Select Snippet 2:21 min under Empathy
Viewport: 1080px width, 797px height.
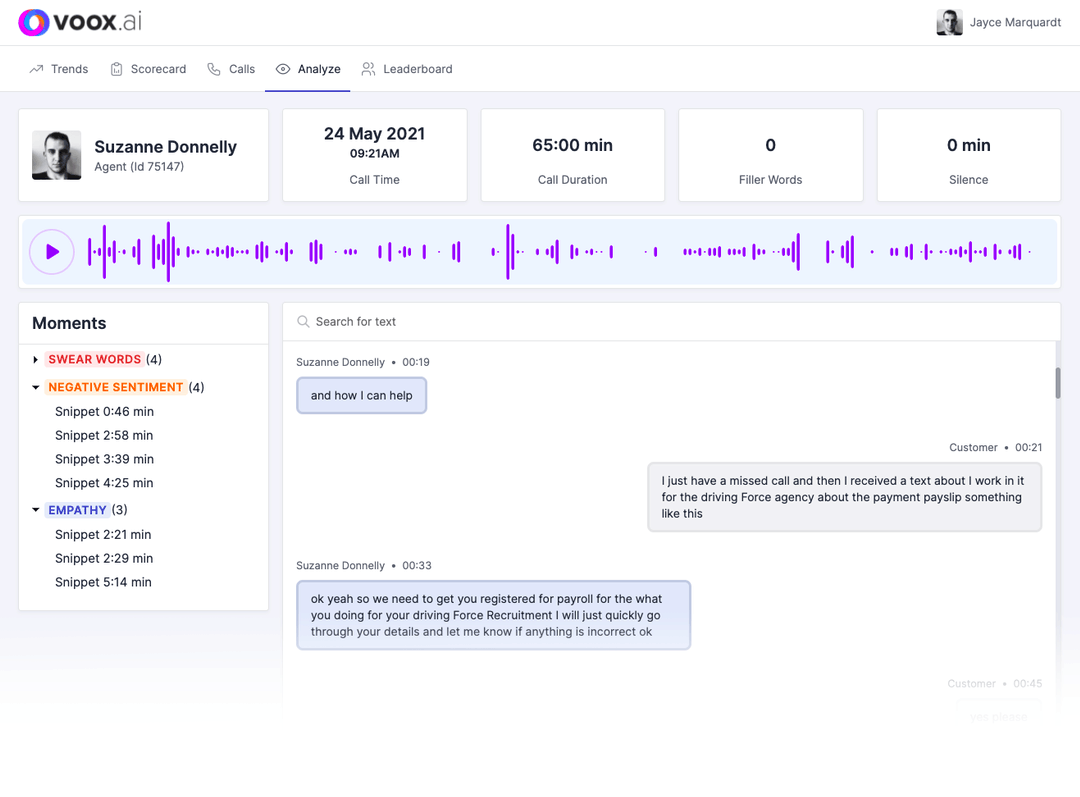coord(103,534)
